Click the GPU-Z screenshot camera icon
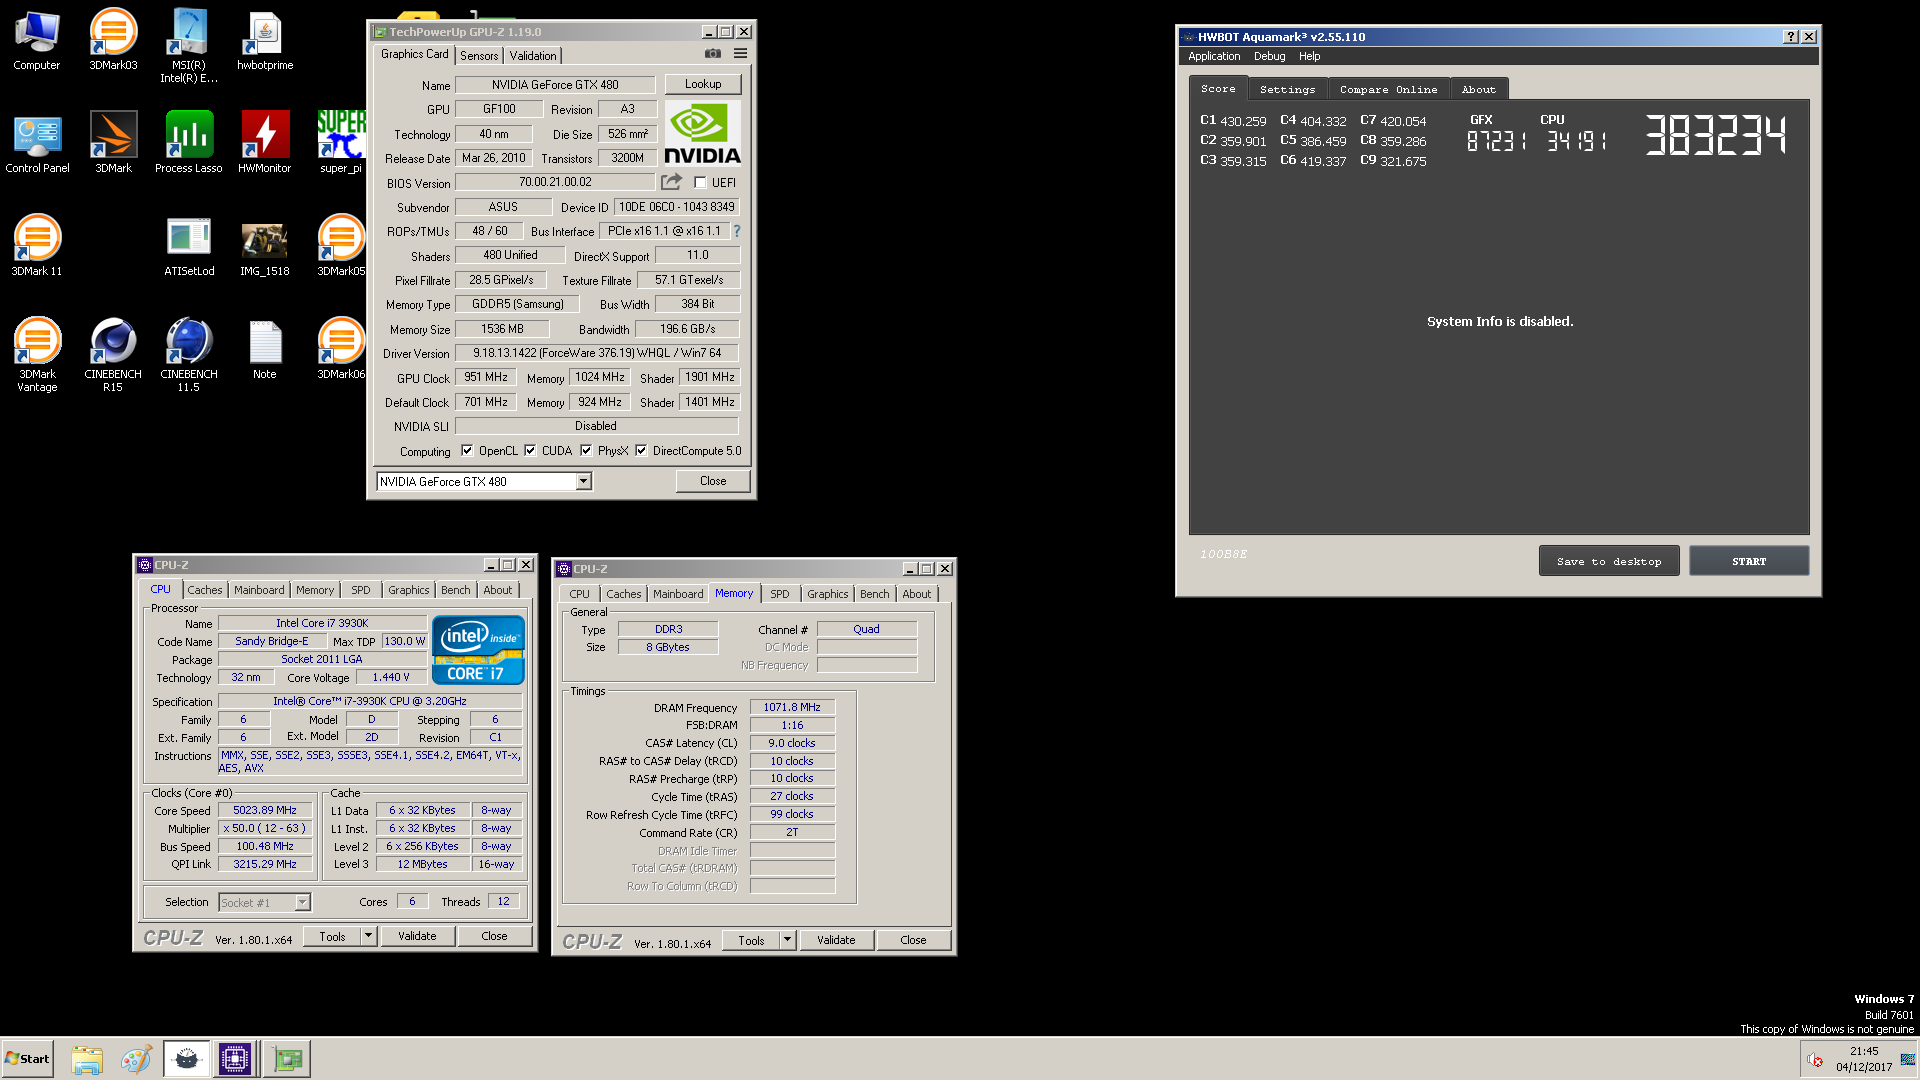 tap(713, 54)
